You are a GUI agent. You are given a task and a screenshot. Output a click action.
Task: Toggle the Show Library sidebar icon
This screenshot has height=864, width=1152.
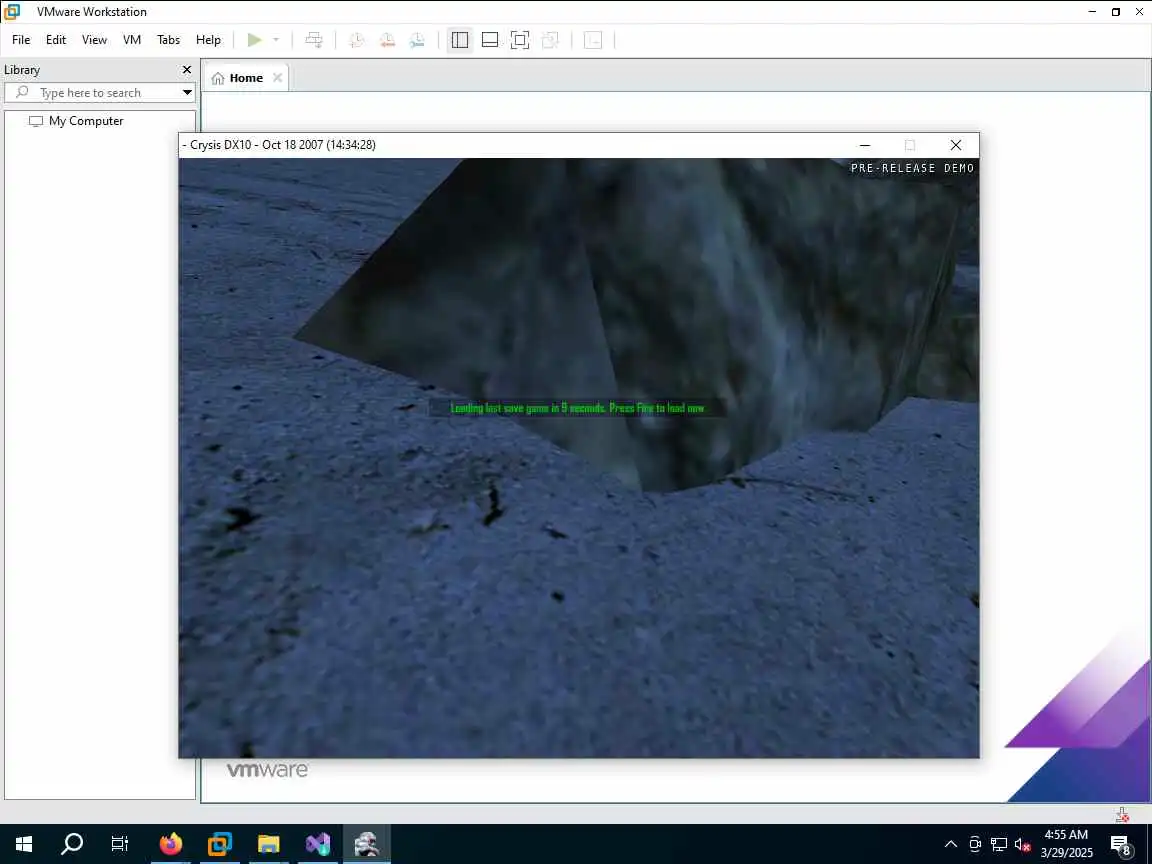click(460, 40)
